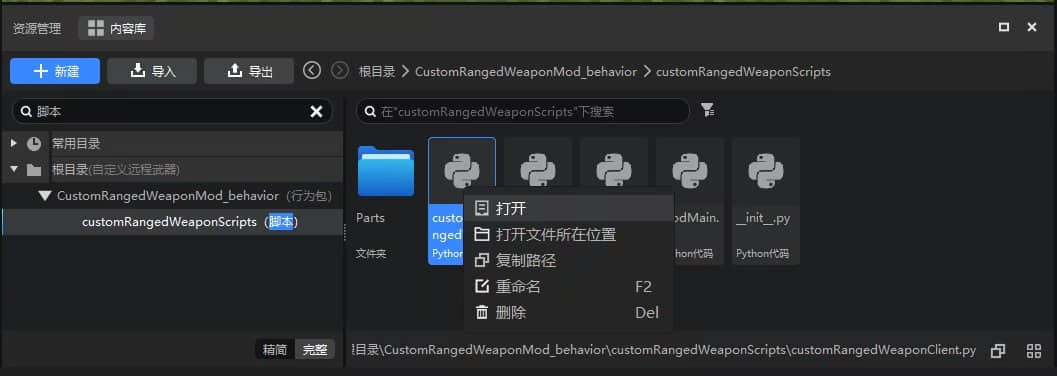
Task: Click customRangedWeaponScripts in the breadcrumb
Action: (743, 71)
